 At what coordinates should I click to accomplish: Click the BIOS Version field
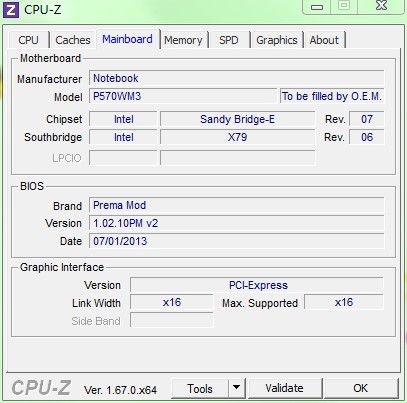tap(237, 223)
